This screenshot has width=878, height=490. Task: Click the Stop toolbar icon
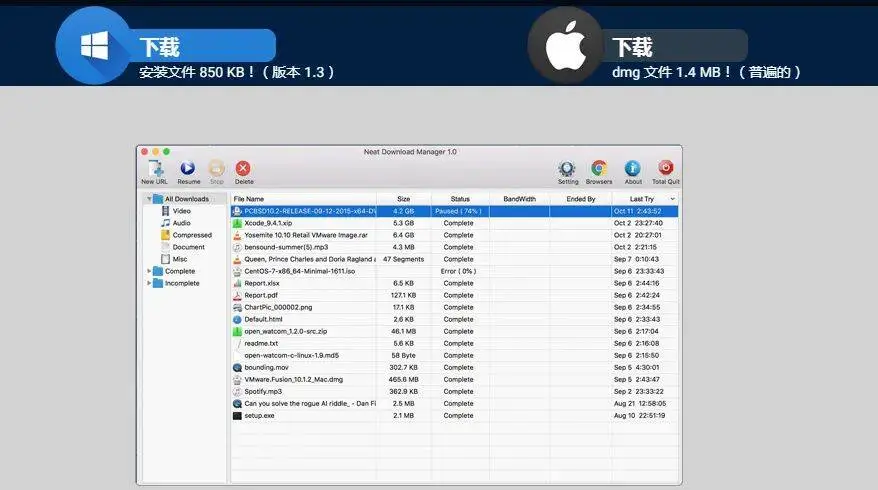click(x=217, y=168)
